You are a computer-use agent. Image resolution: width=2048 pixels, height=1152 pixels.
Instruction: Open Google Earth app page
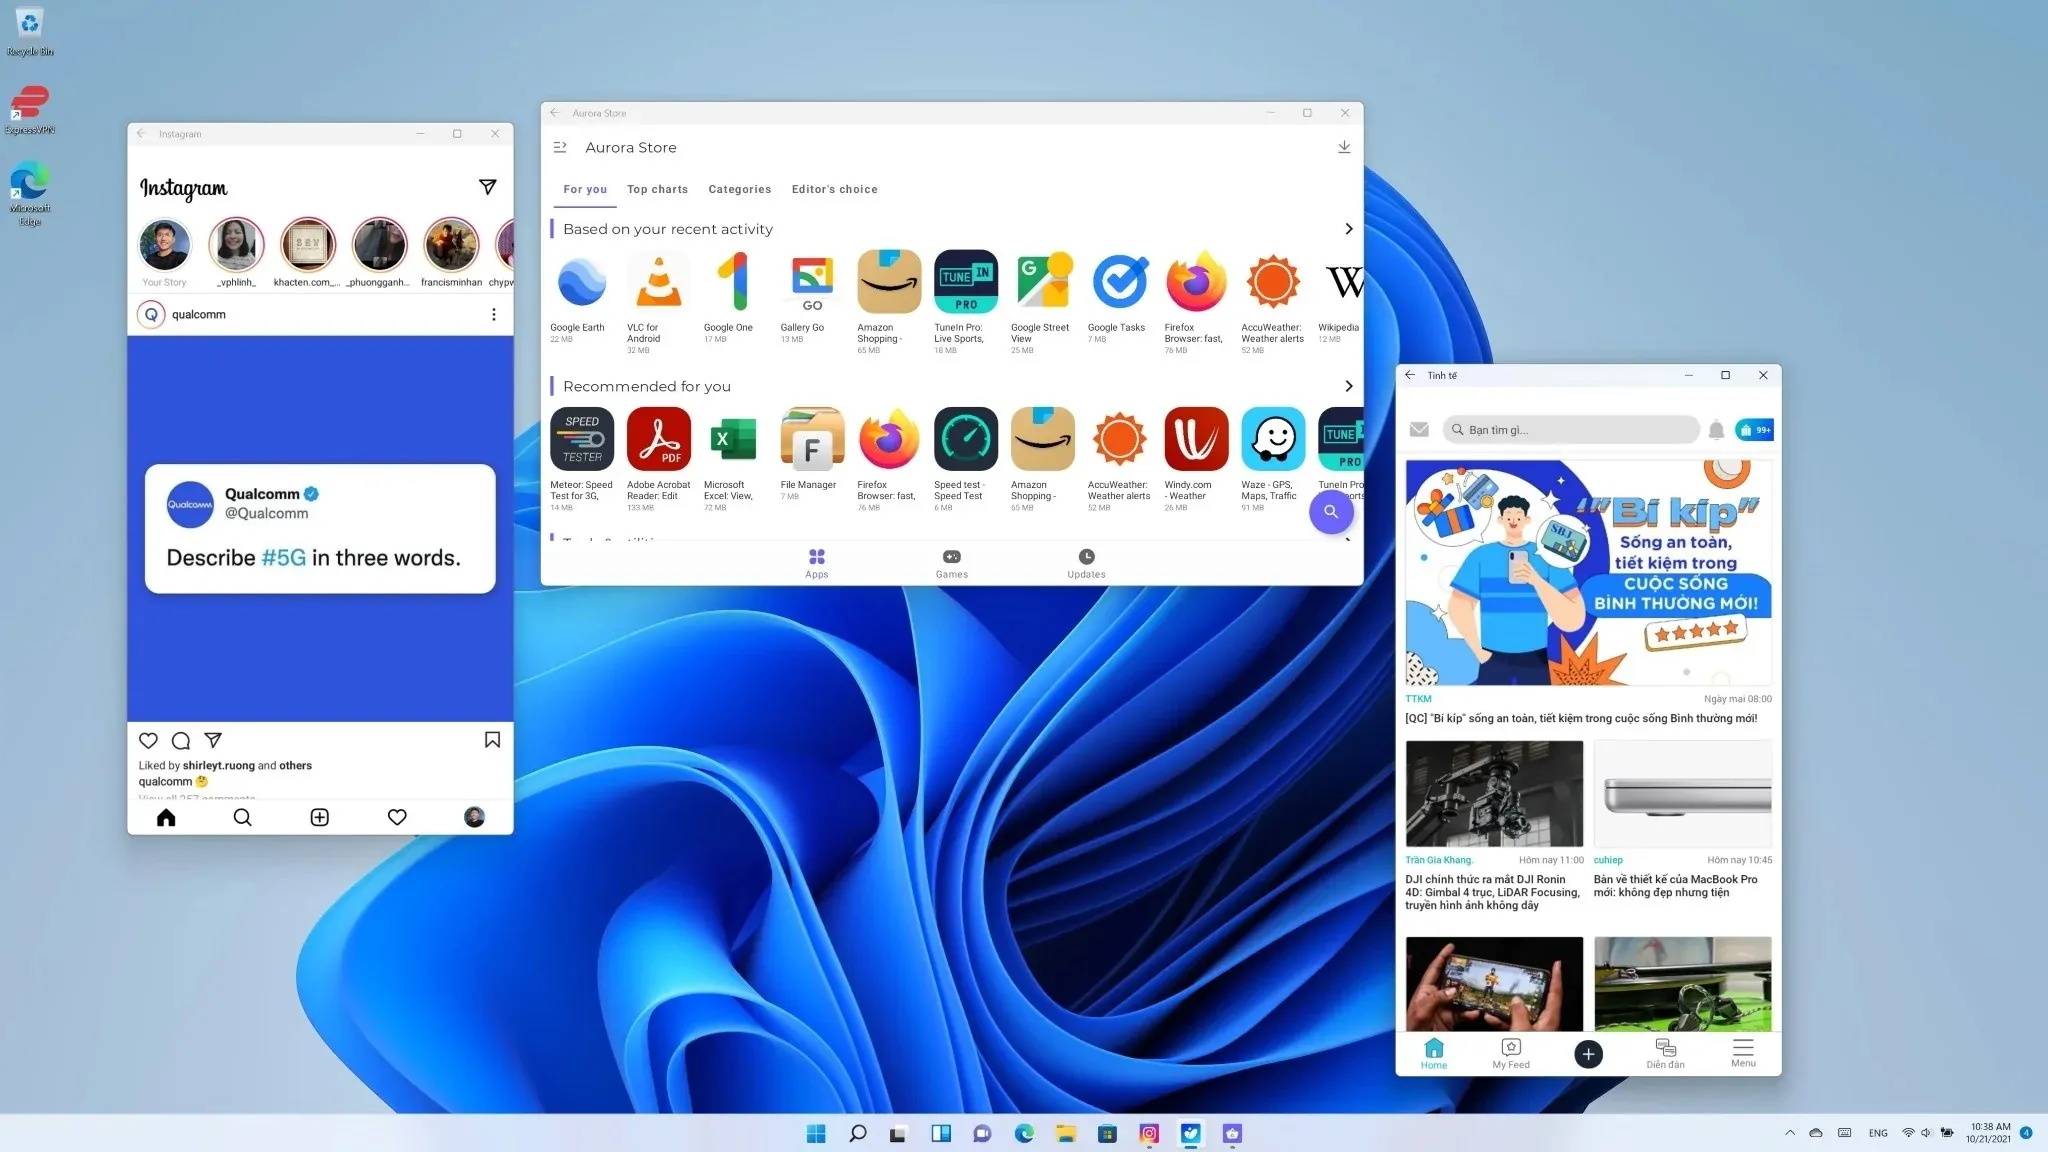[581, 281]
